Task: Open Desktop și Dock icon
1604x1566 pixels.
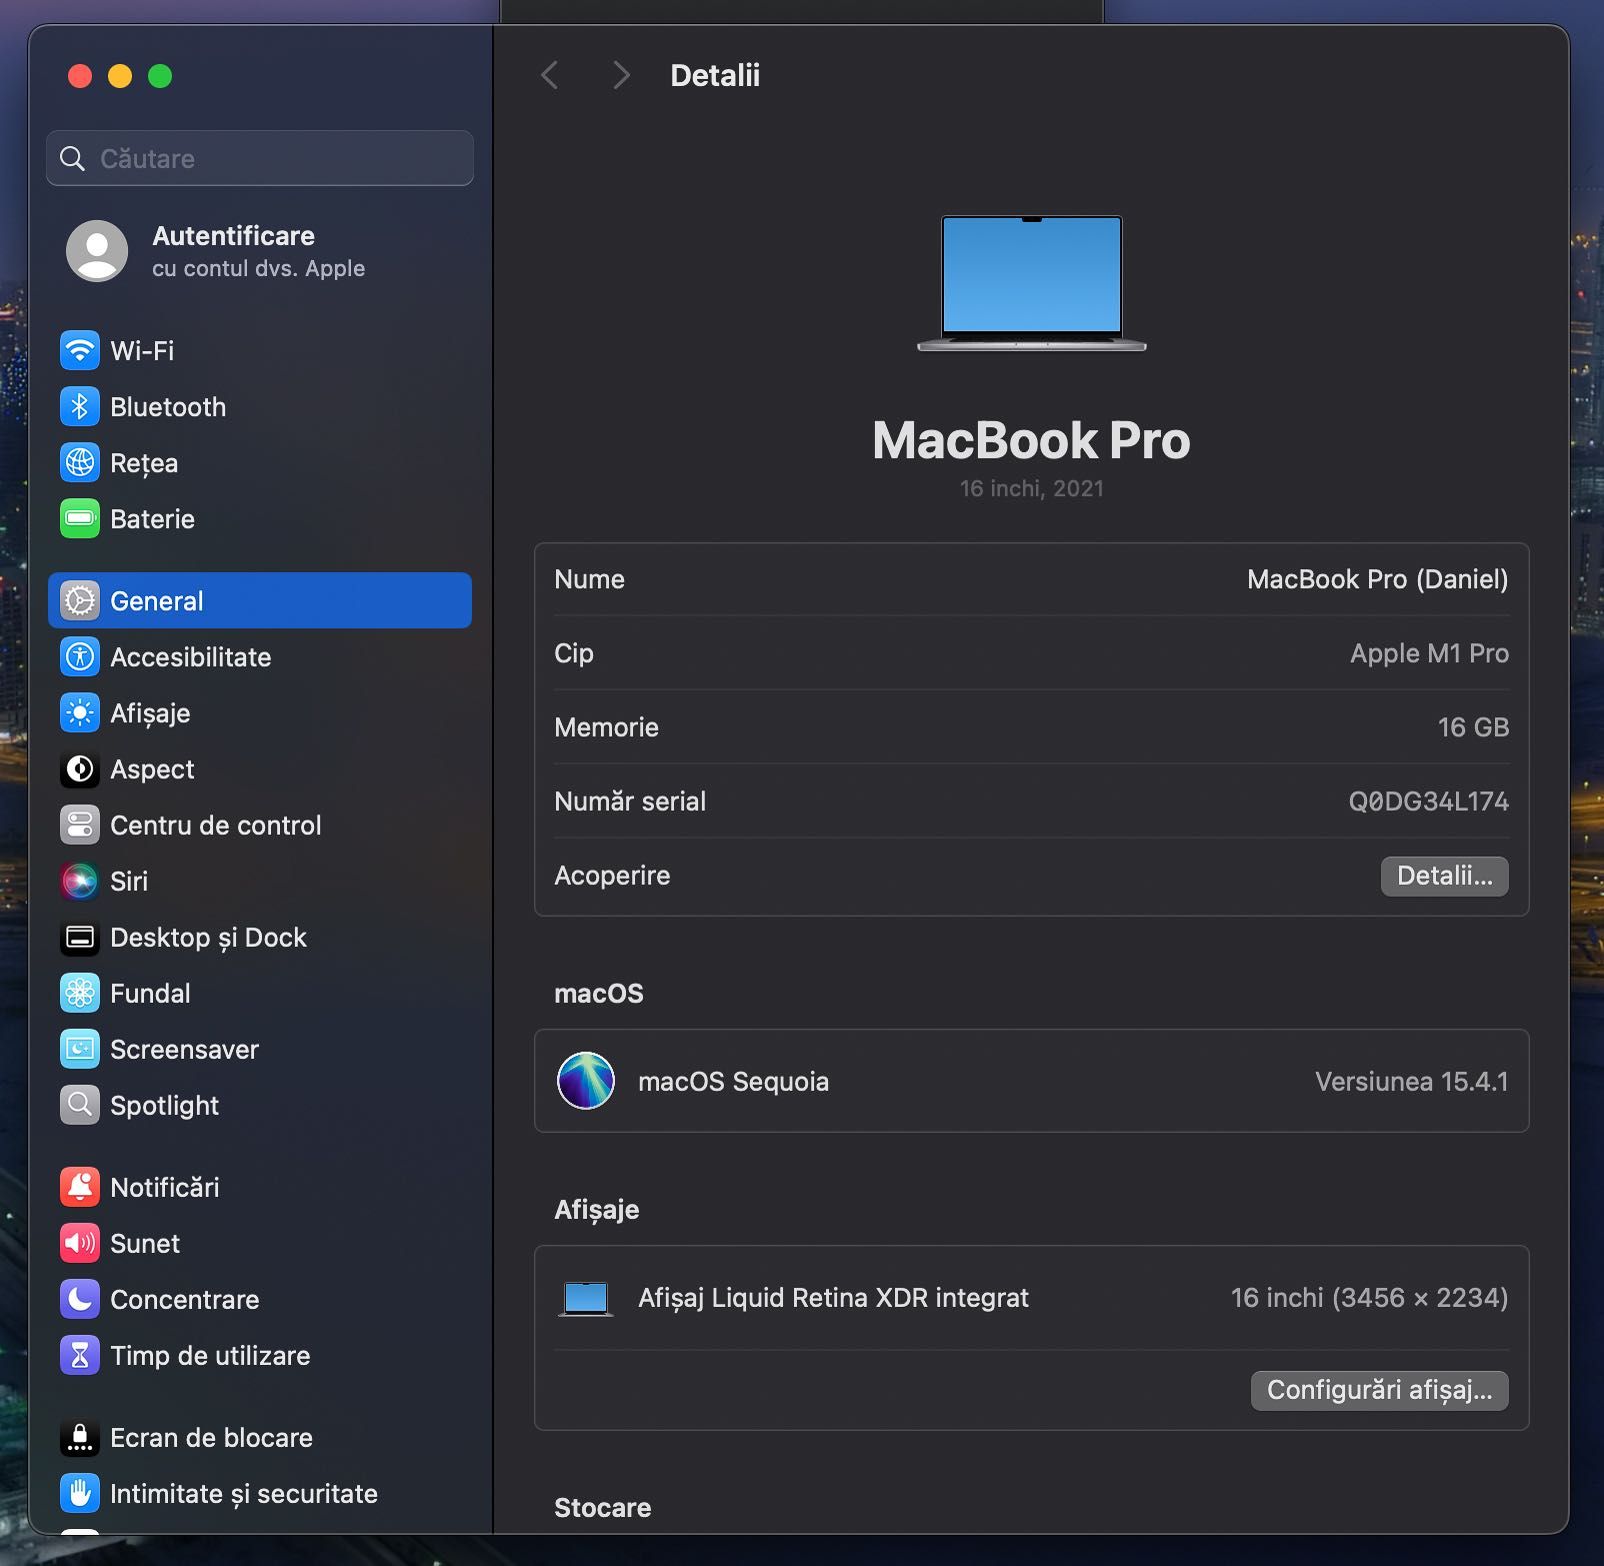Action: 80,937
